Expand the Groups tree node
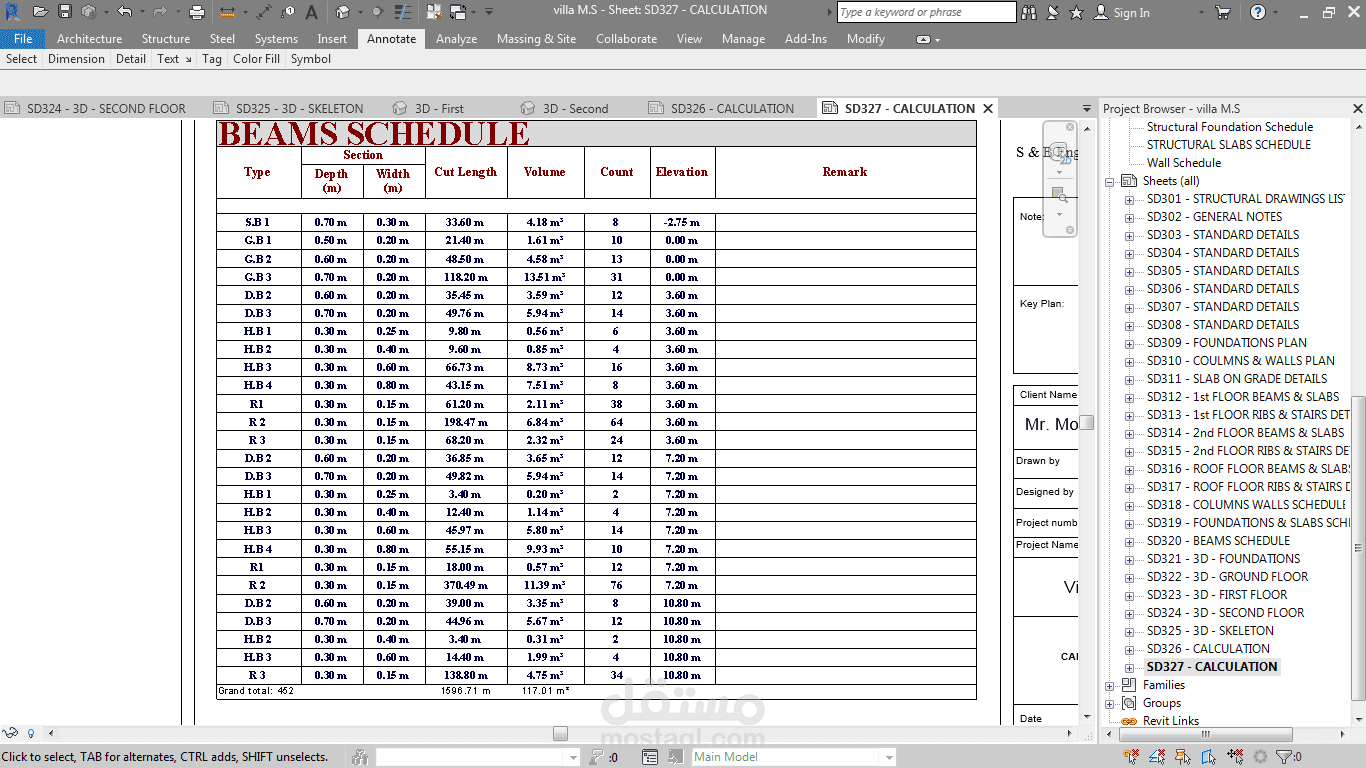 click(1110, 703)
